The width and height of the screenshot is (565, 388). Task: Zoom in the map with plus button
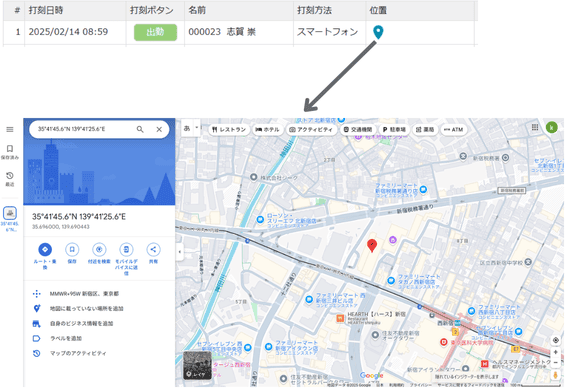(556, 352)
